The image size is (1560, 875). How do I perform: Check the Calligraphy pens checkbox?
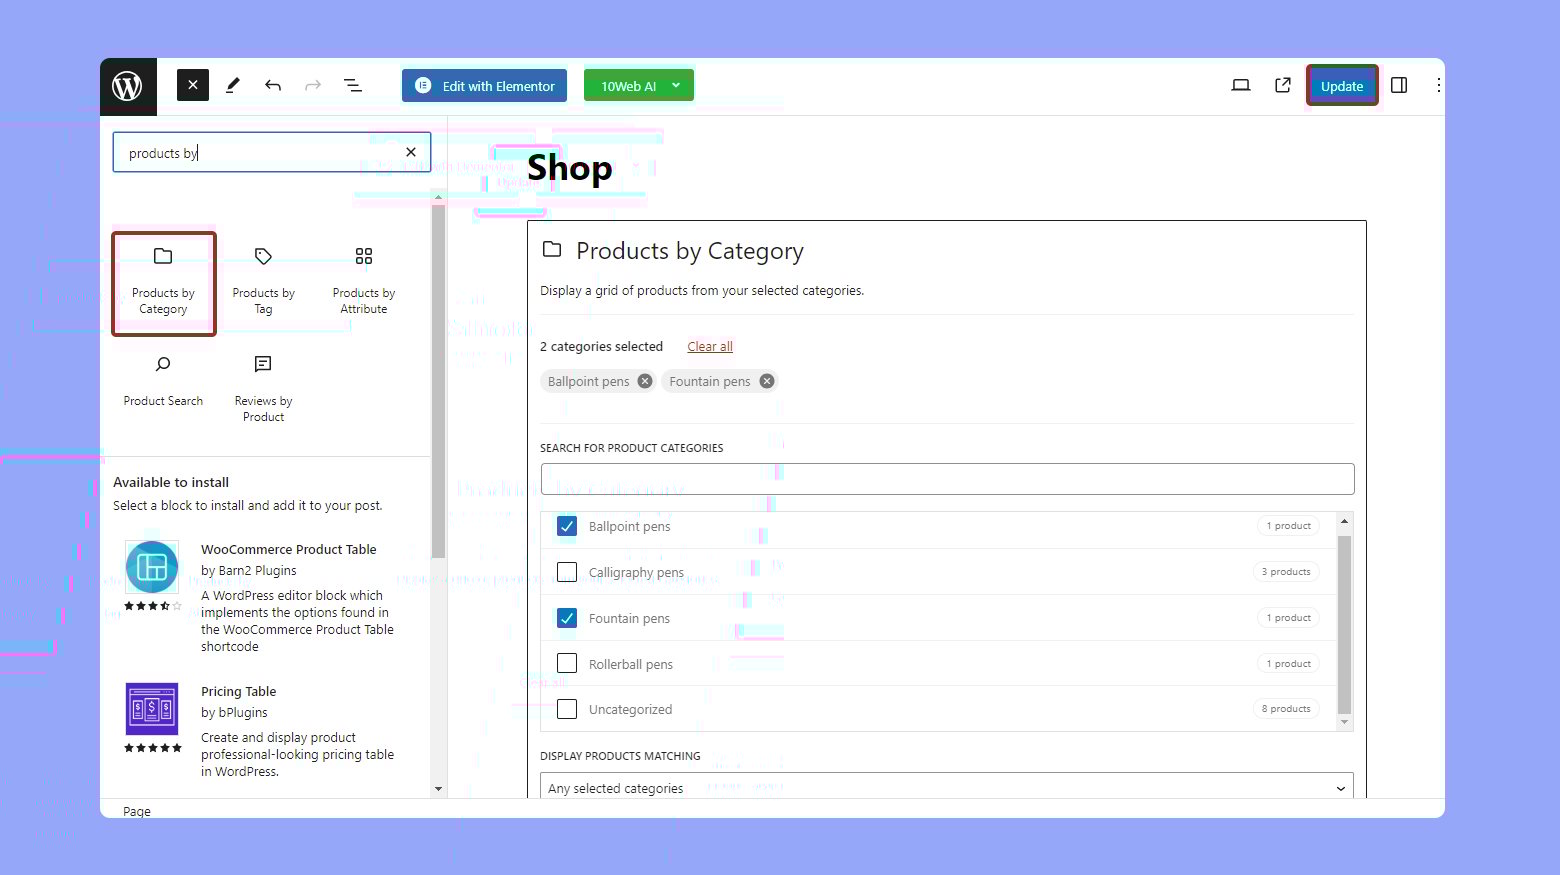click(x=567, y=572)
